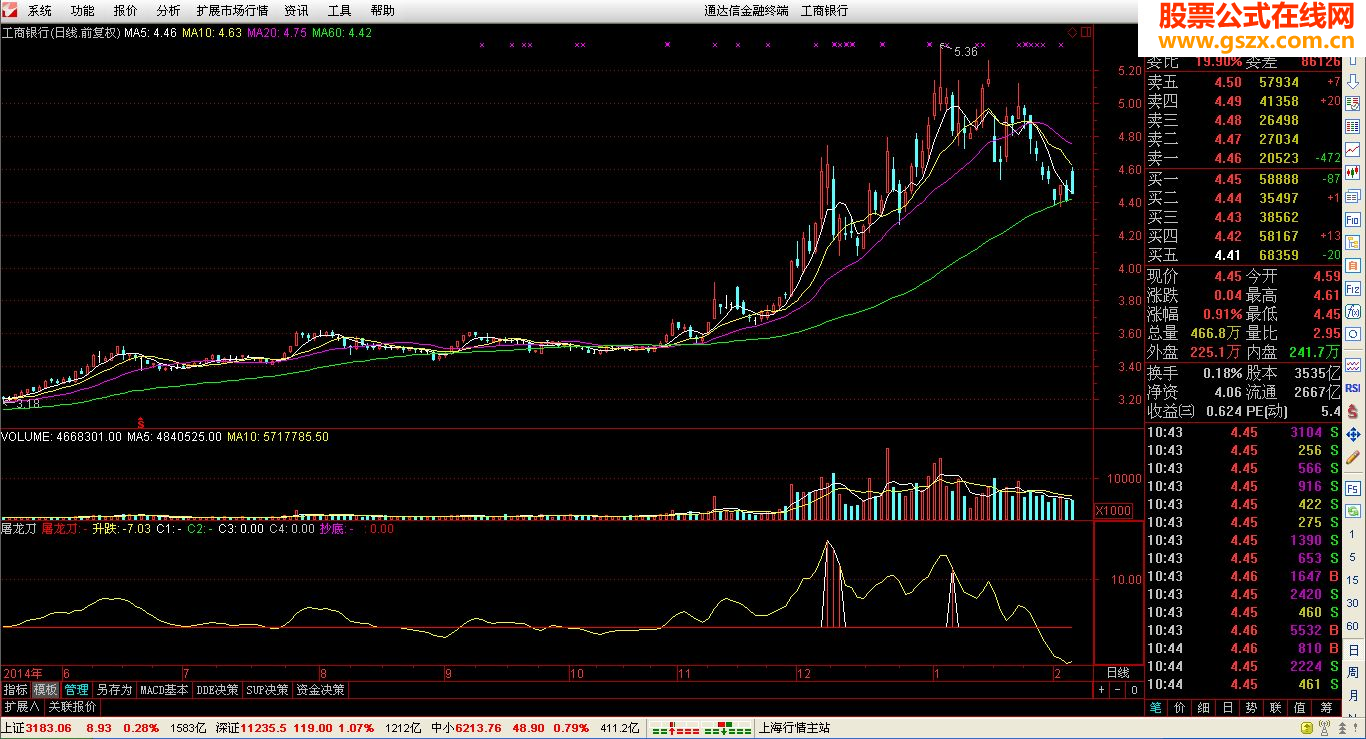
Task: Select the pencil drawing tool icon
Action: click(x=1353, y=457)
